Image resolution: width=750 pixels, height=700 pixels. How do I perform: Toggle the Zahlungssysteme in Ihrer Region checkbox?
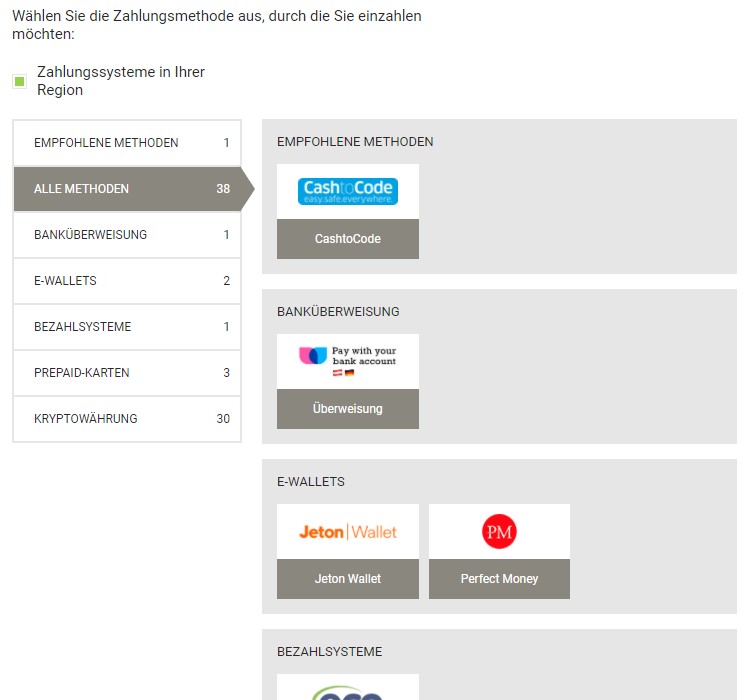tap(20, 81)
